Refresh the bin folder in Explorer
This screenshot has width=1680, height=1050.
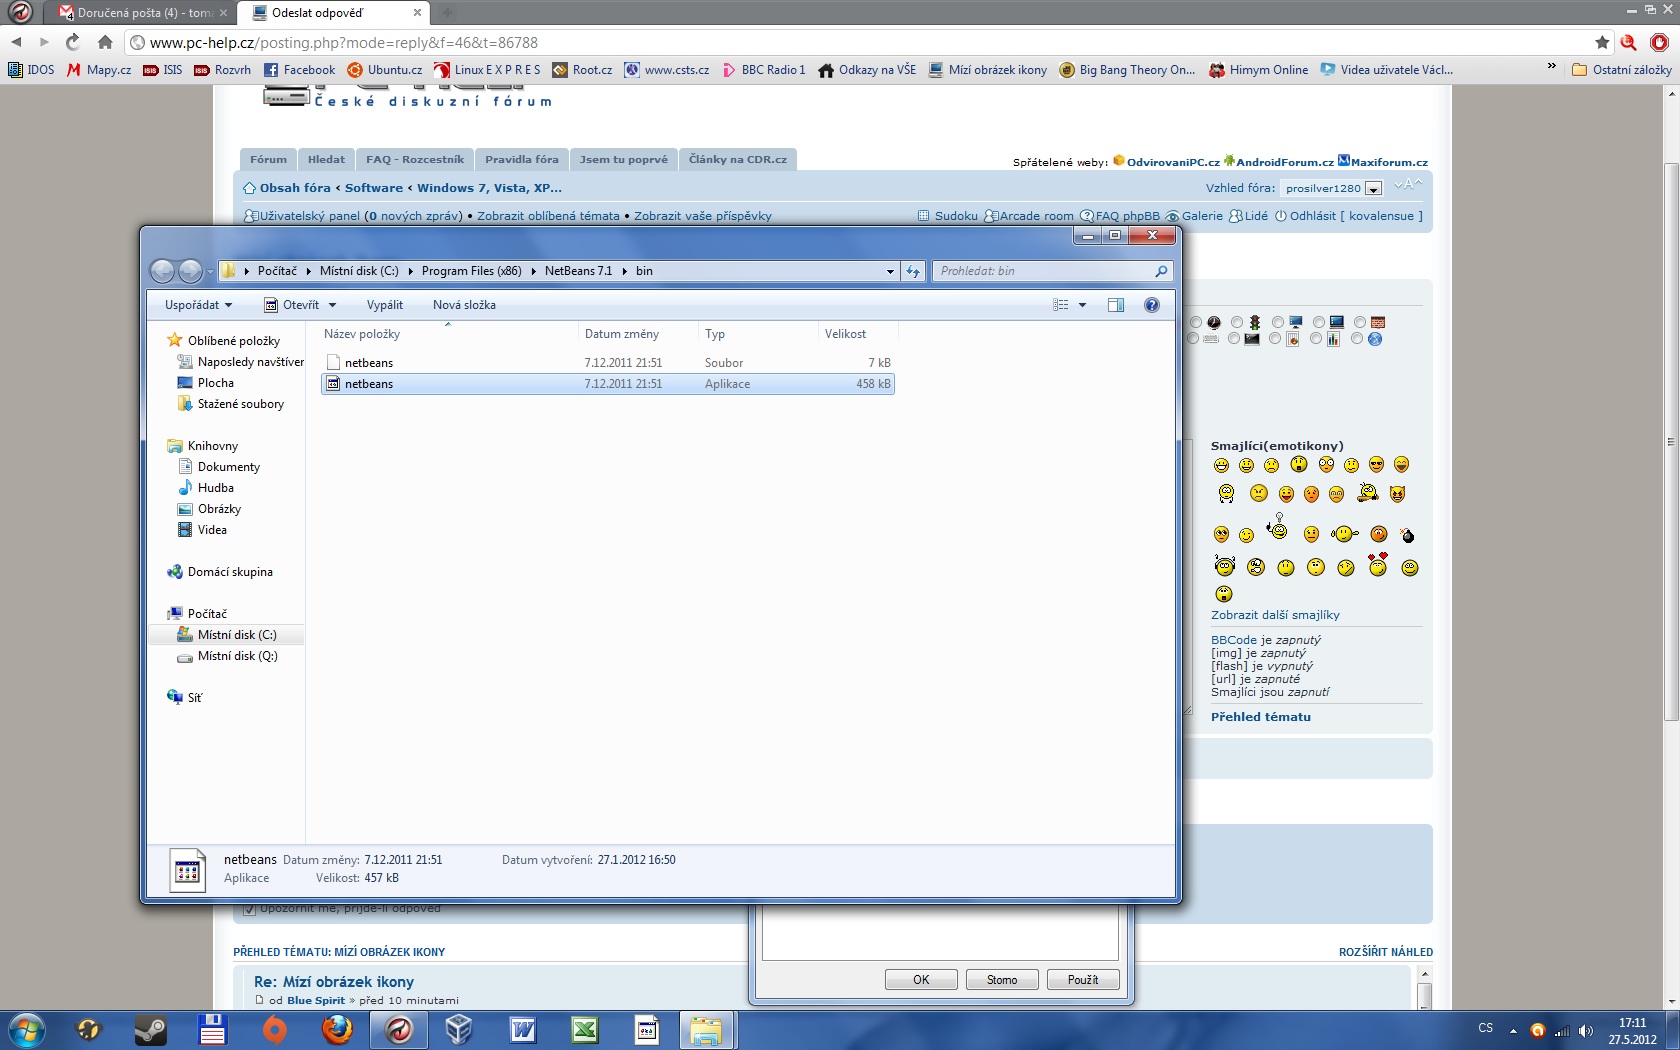click(x=913, y=271)
